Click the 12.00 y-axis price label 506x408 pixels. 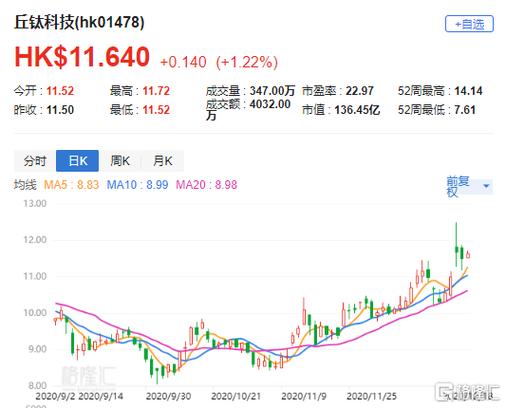click(35, 240)
